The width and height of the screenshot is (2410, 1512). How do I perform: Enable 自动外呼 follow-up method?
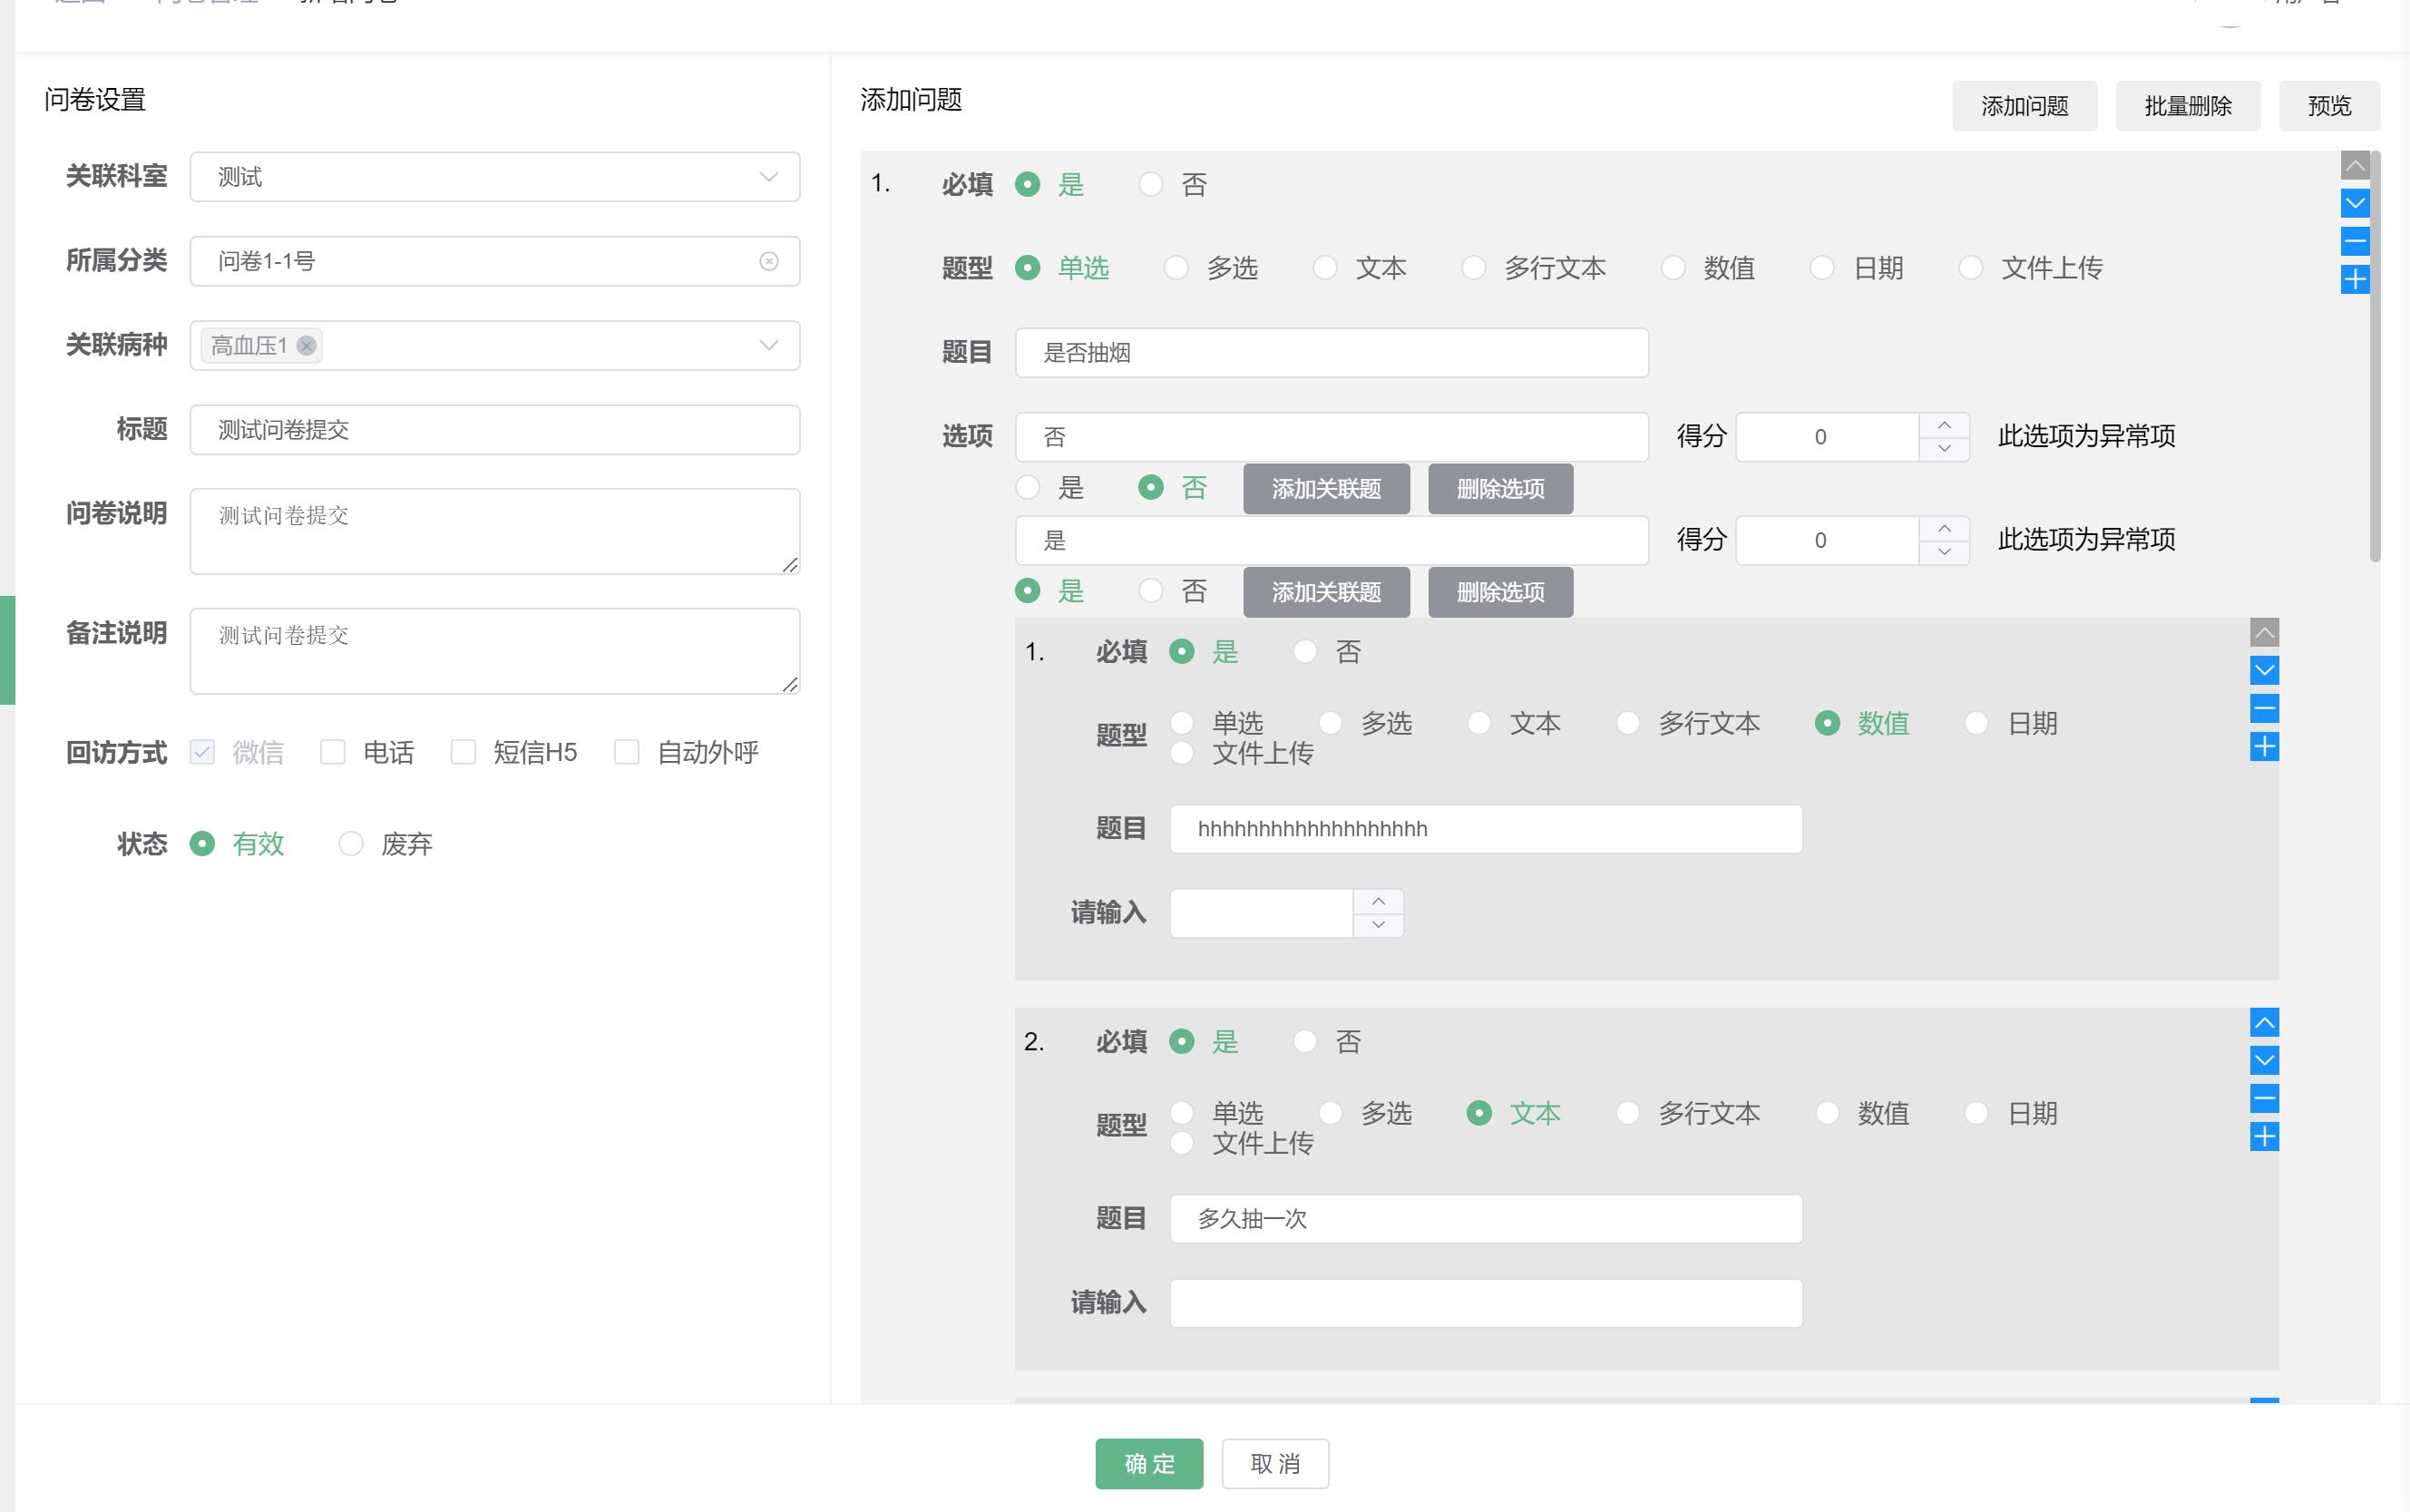[x=627, y=752]
